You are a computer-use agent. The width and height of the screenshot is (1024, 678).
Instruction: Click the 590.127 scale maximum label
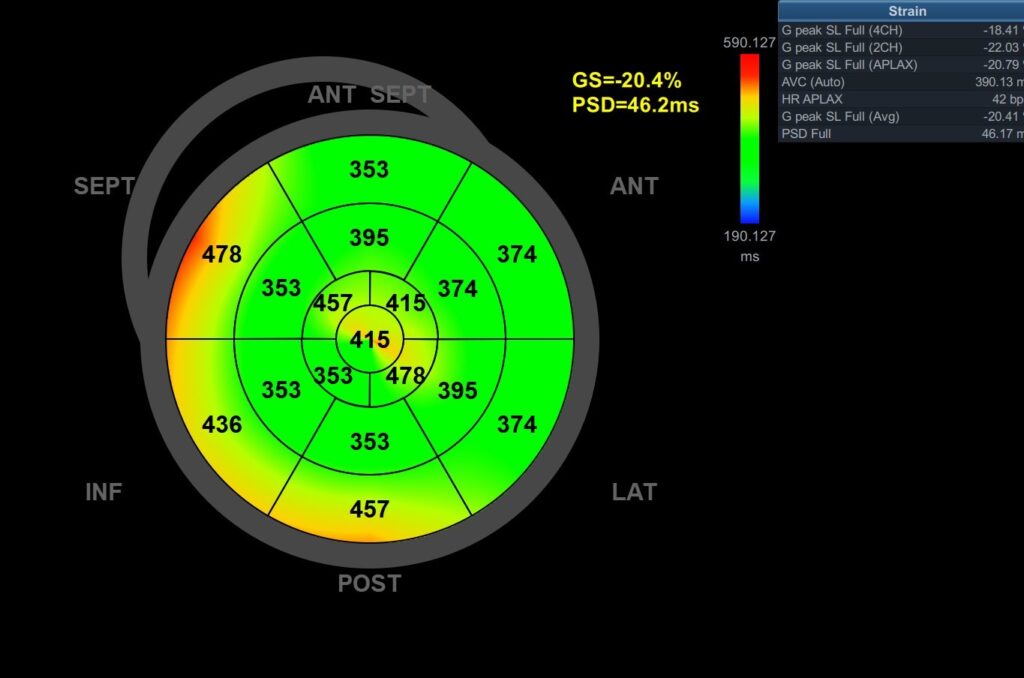(x=749, y=42)
